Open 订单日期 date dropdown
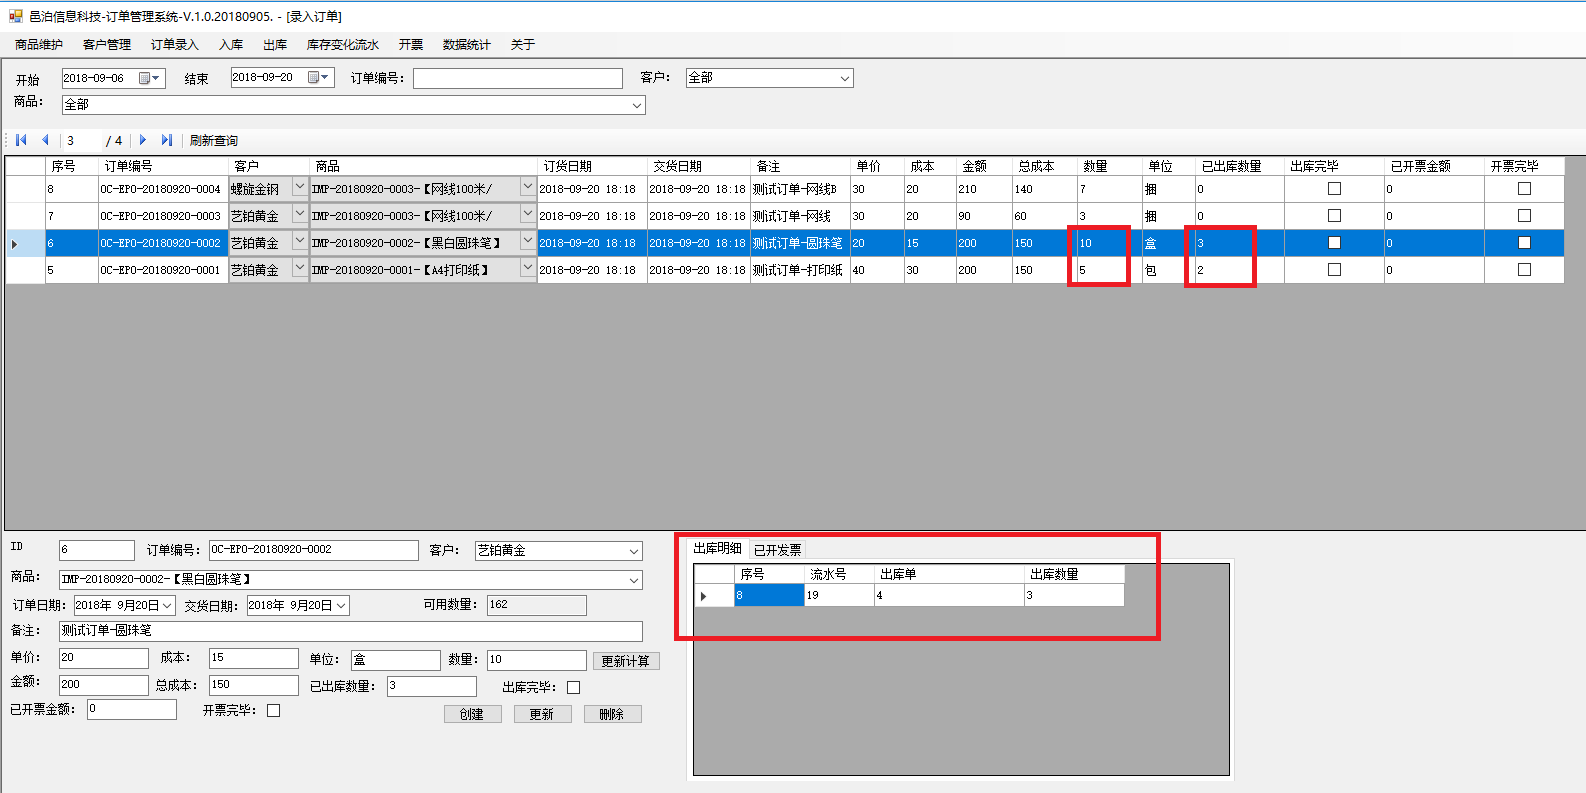The height and width of the screenshot is (793, 1586). click(167, 606)
